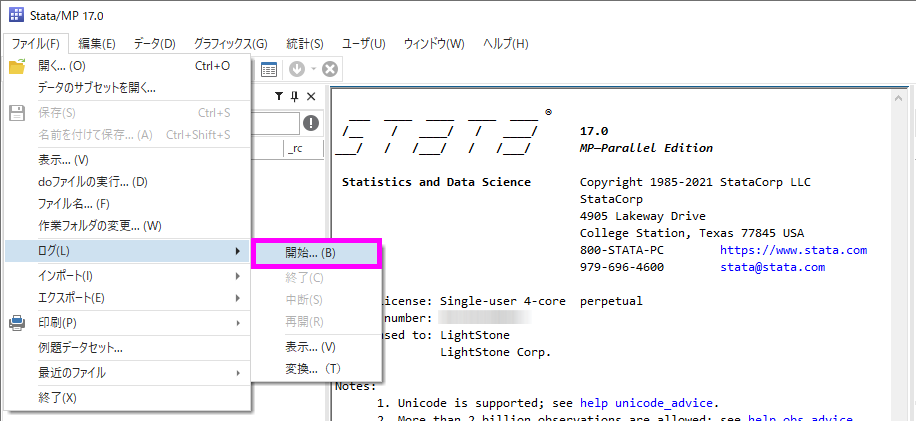The height and width of the screenshot is (421, 916).
Task: Select the grayed 再開(R) log item
Action: coord(316,322)
